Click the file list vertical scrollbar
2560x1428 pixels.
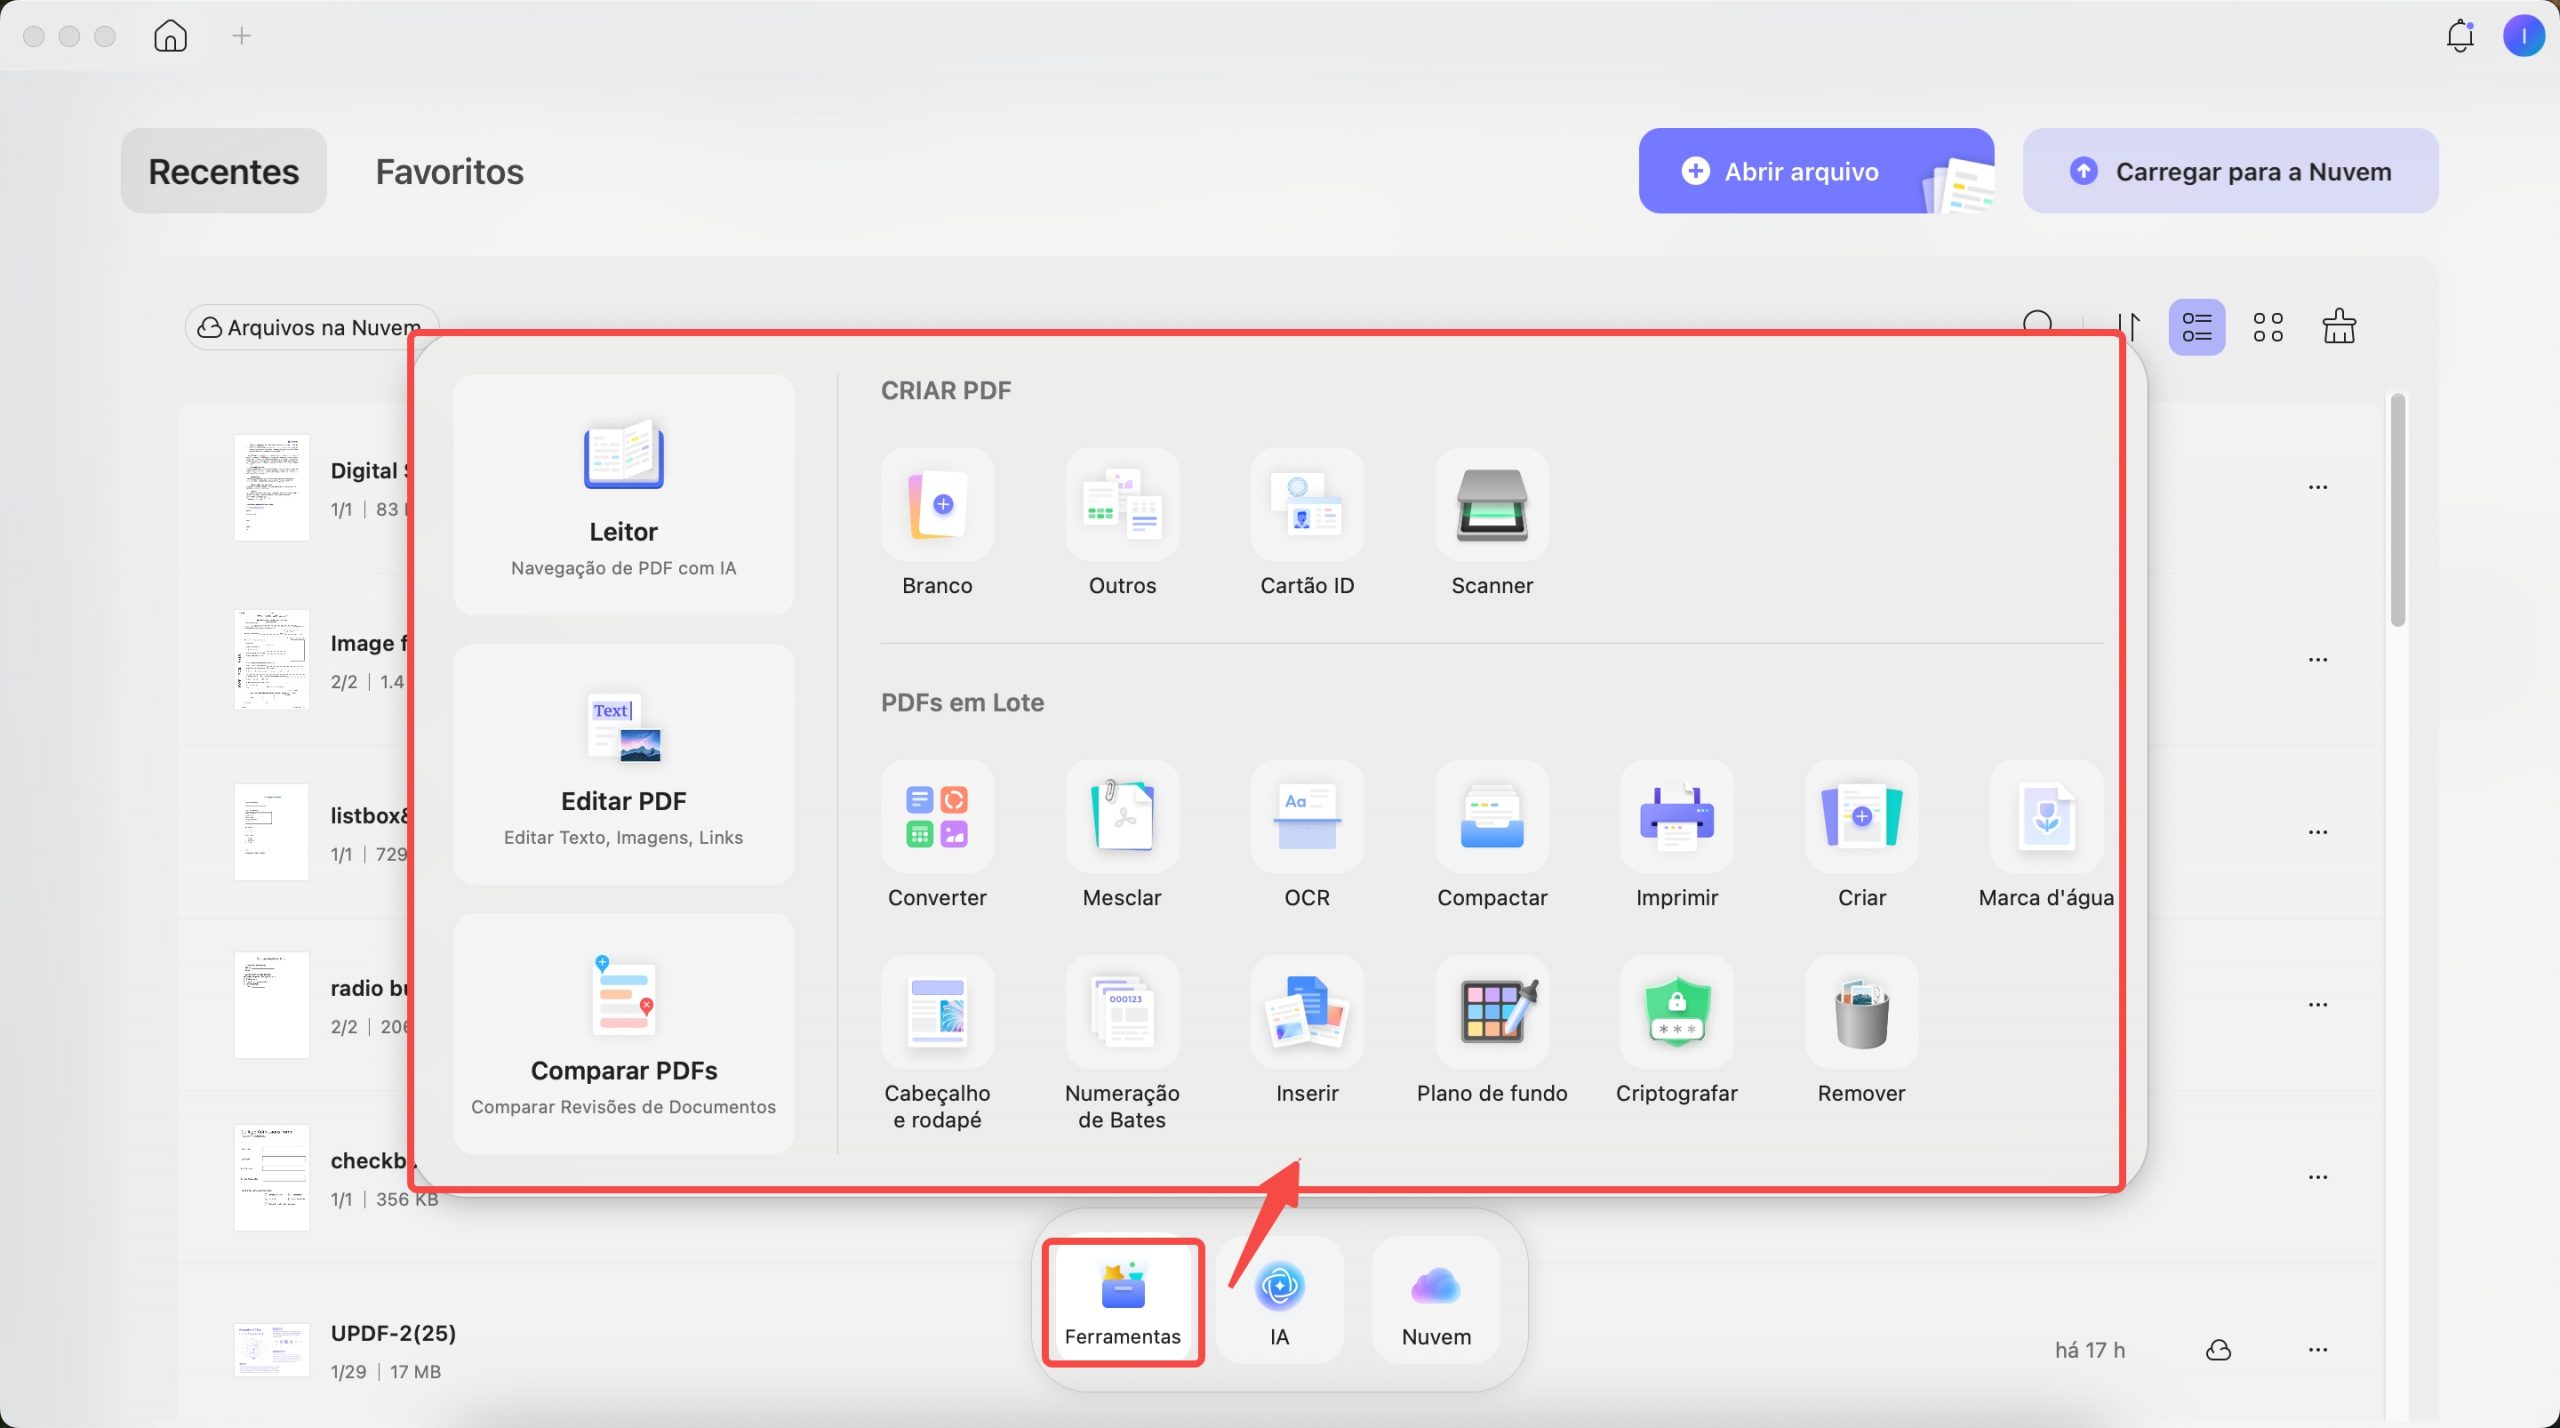tap(2397, 510)
